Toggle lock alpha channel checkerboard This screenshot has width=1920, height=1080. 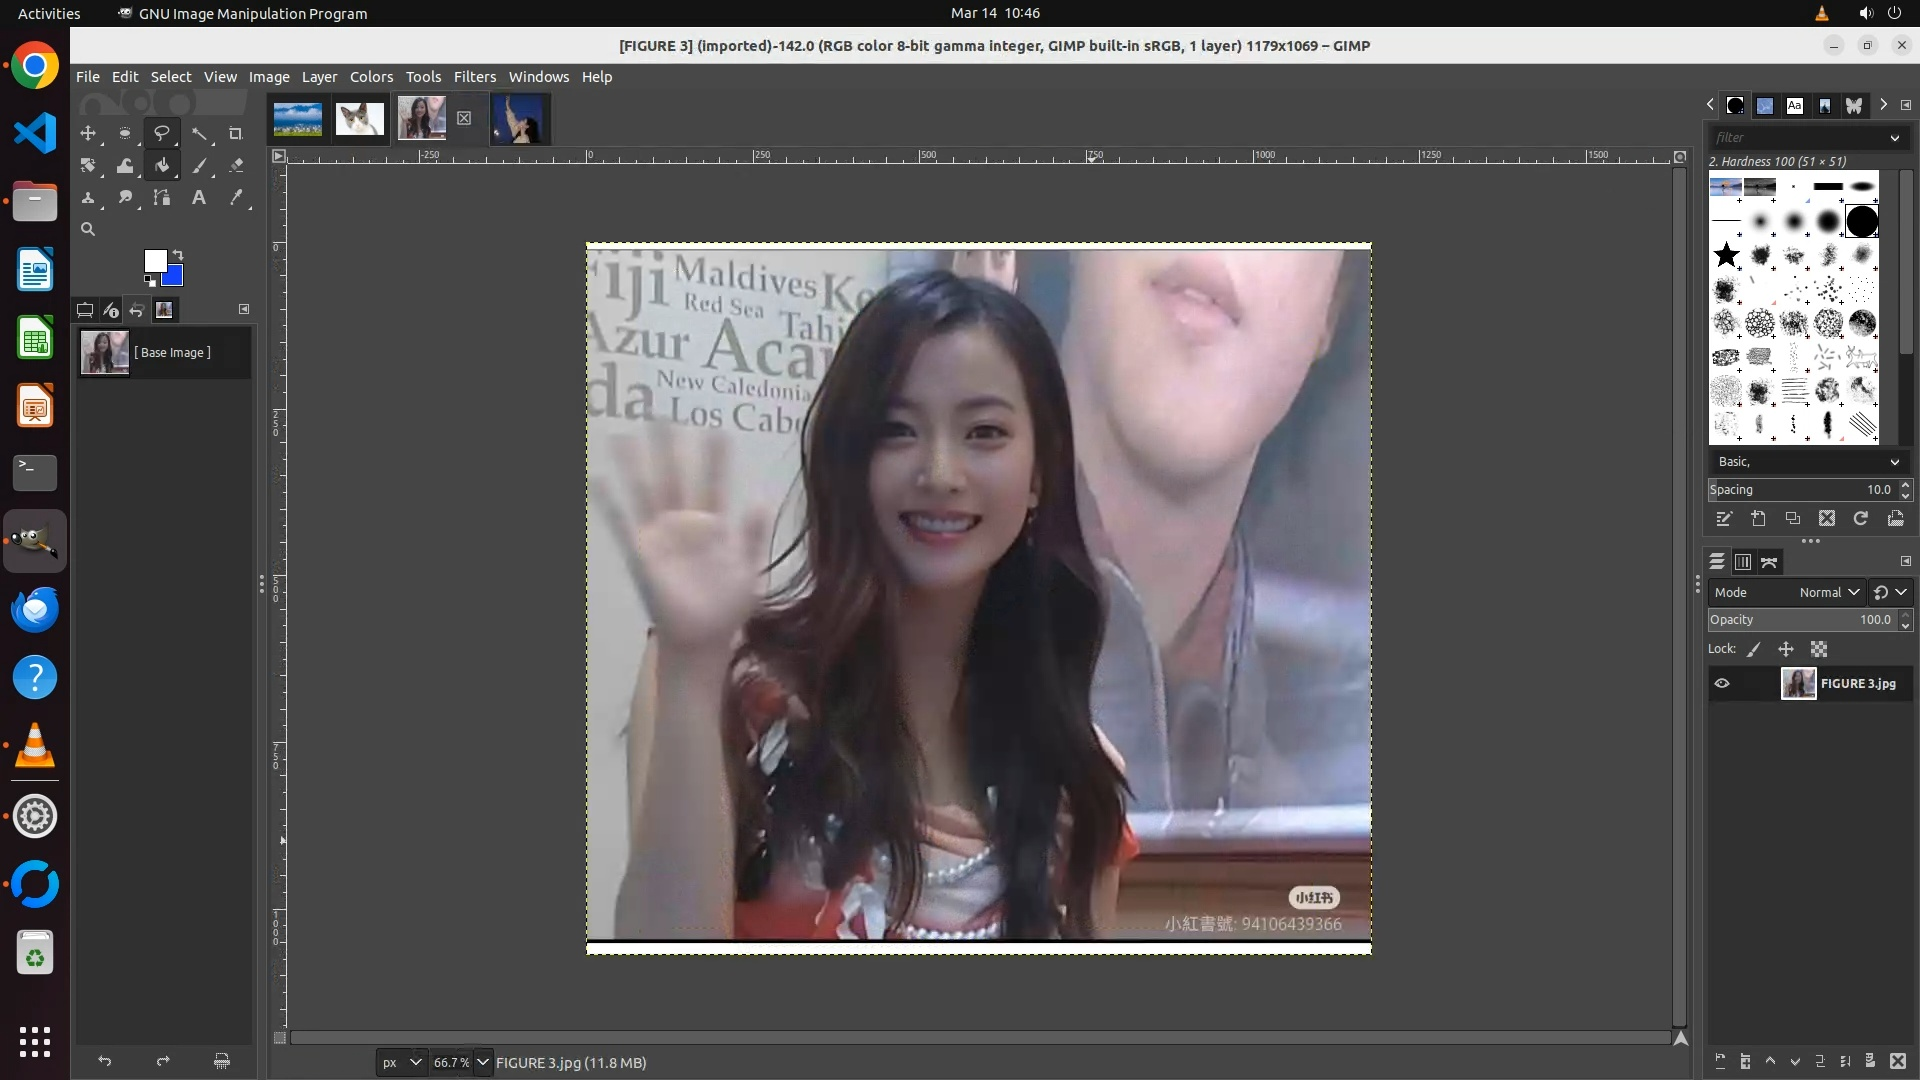tap(1819, 649)
